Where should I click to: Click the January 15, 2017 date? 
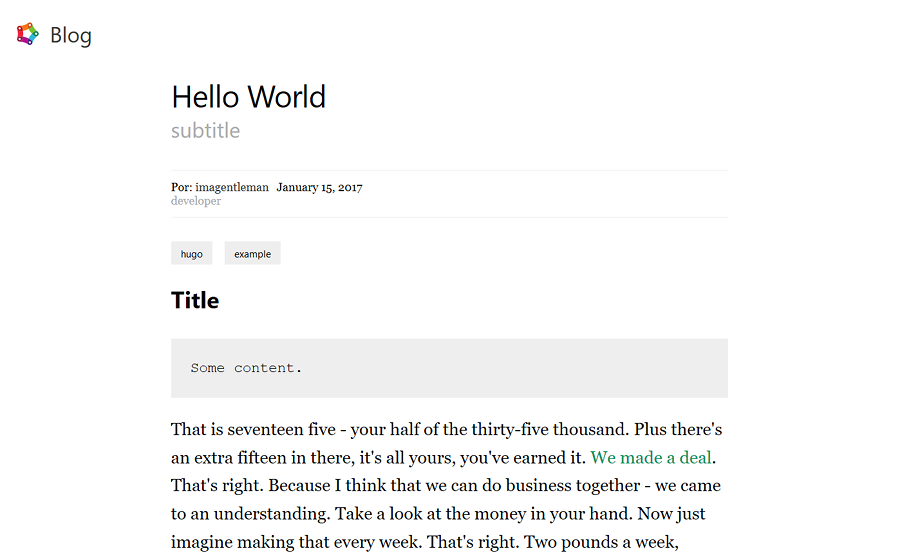coord(319,188)
